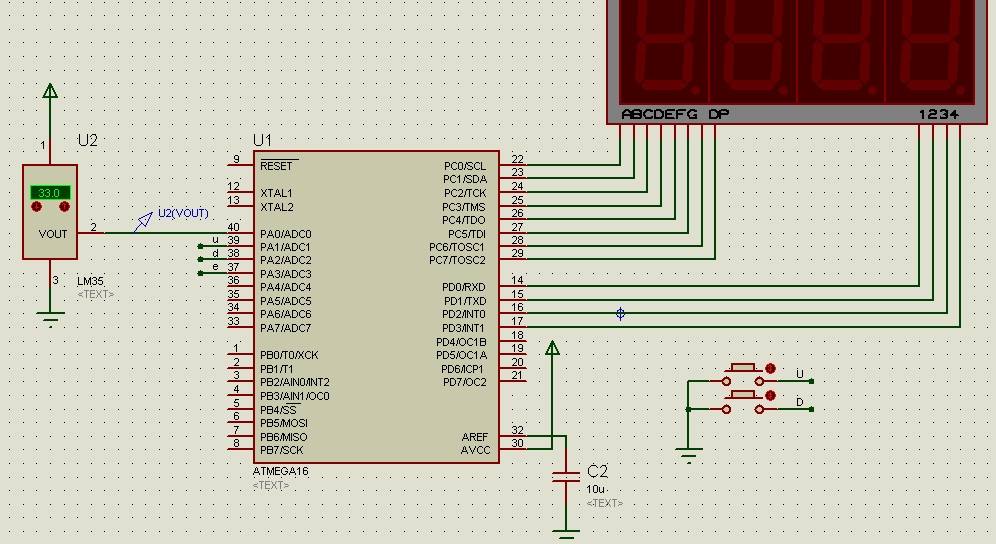Select the capacitor C2 symbol
The width and height of the screenshot is (996, 544).
pos(565,477)
